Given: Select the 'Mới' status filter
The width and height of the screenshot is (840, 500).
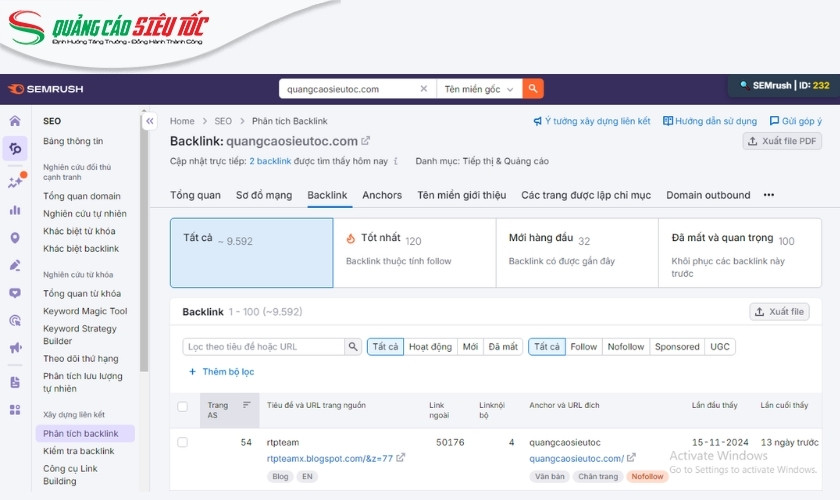Looking at the screenshot, I should pos(470,347).
